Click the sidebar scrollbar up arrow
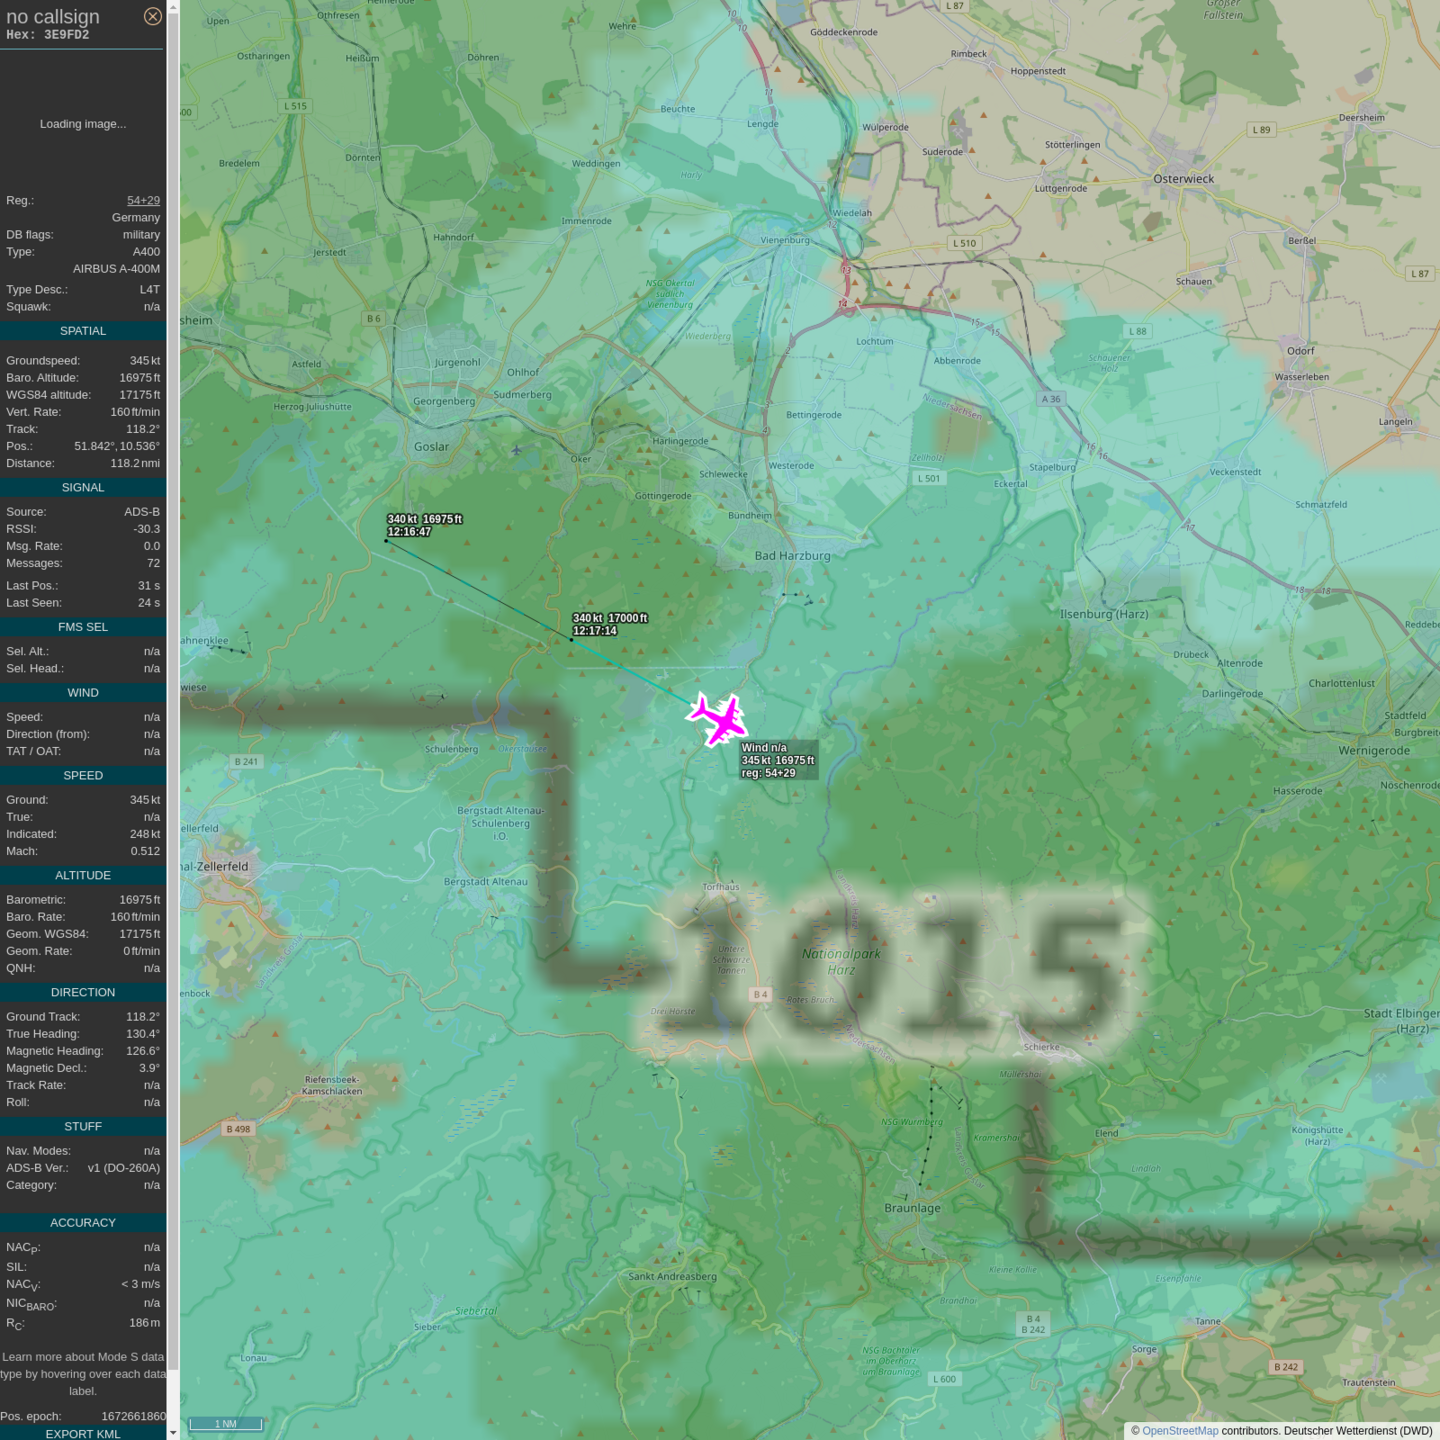This screenshot has height=1440, width=1440. pyautogui.click(x=173, y=7)
